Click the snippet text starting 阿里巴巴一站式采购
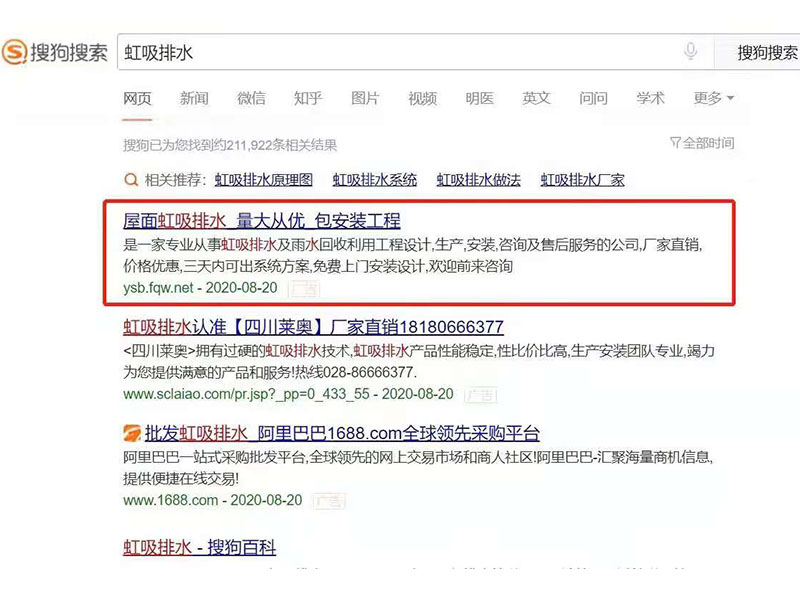The image size is (800, 600). [x=418, y=457]
